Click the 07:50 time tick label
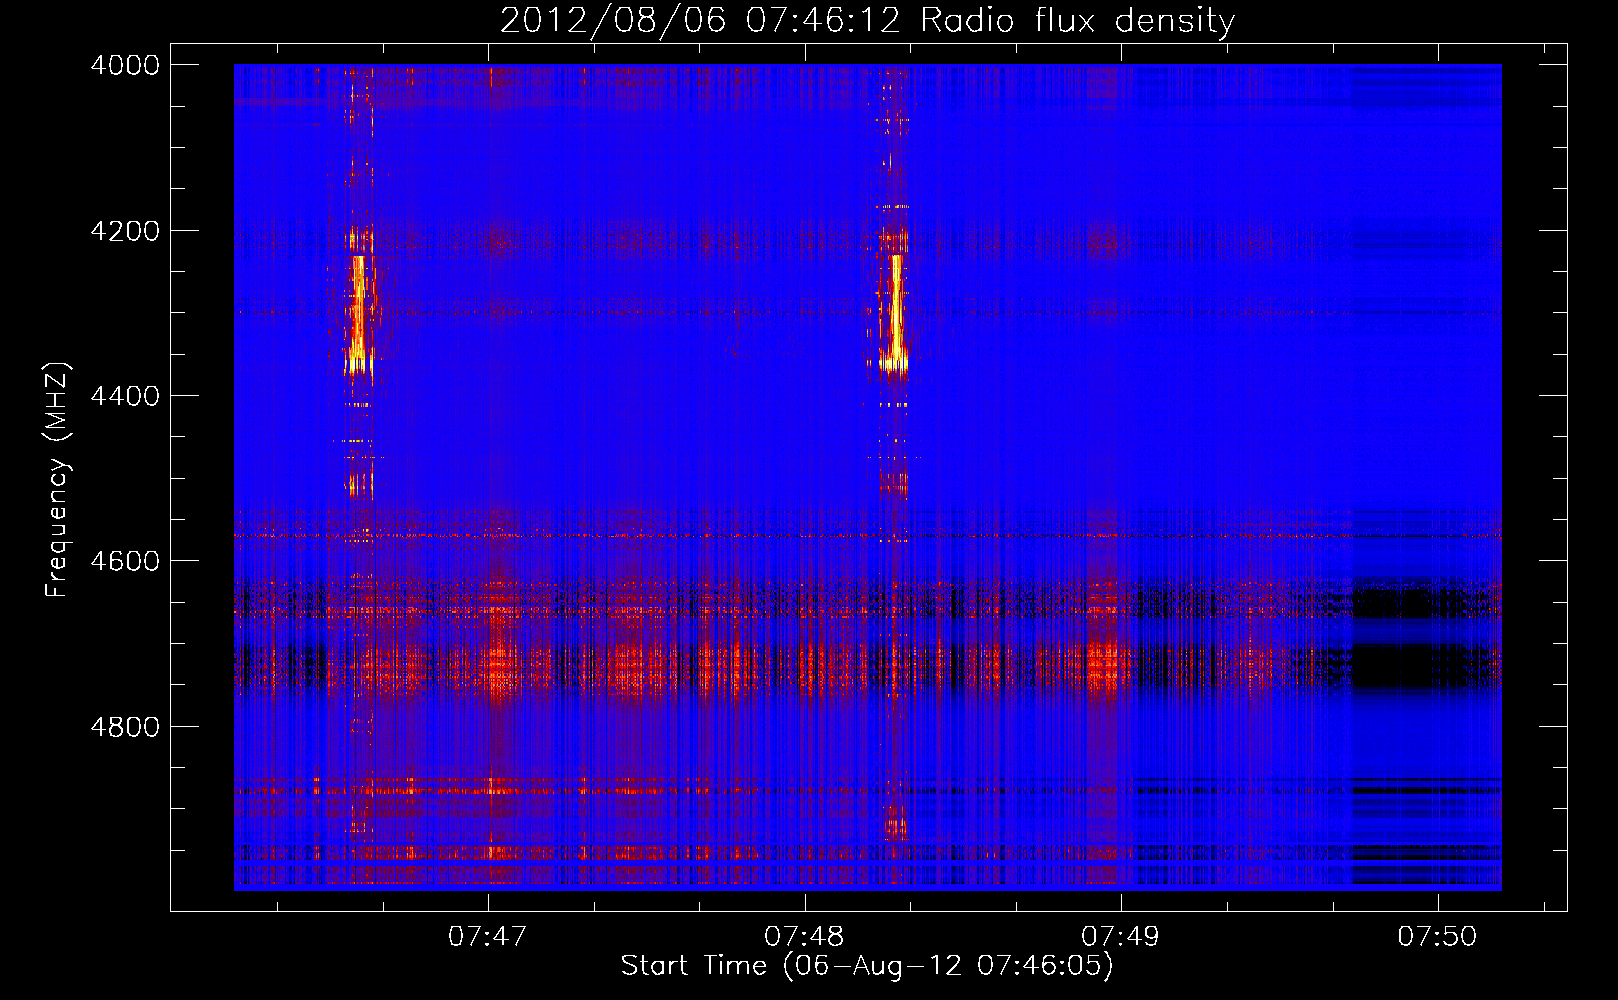This screenshot has height=1000, width=1618. tap(1437, 937)
